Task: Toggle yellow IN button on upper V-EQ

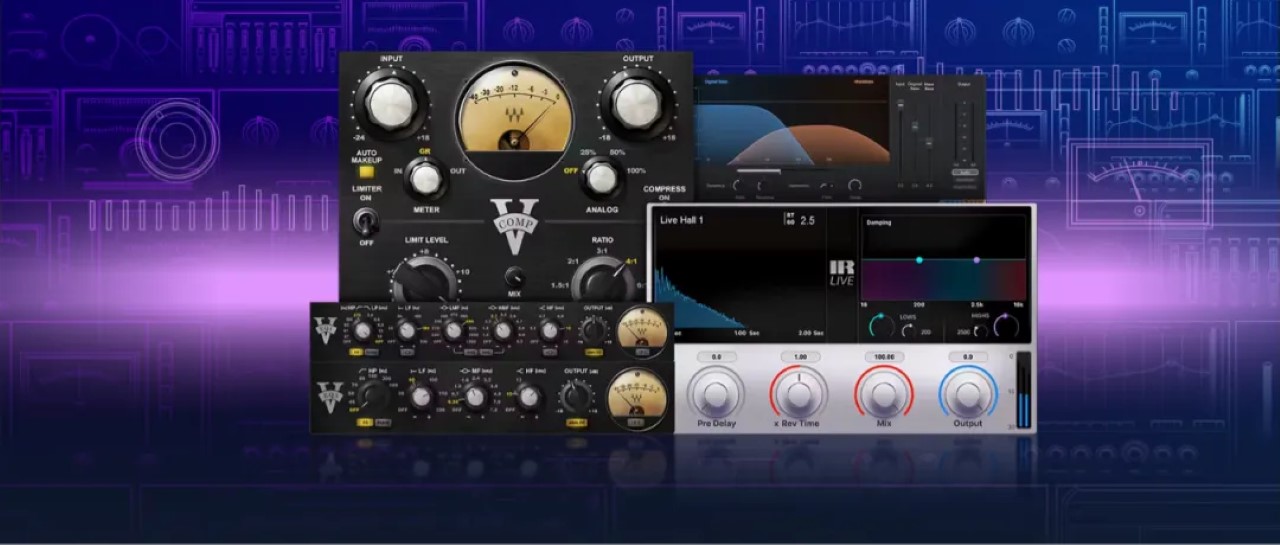Action: pos(355,352)
